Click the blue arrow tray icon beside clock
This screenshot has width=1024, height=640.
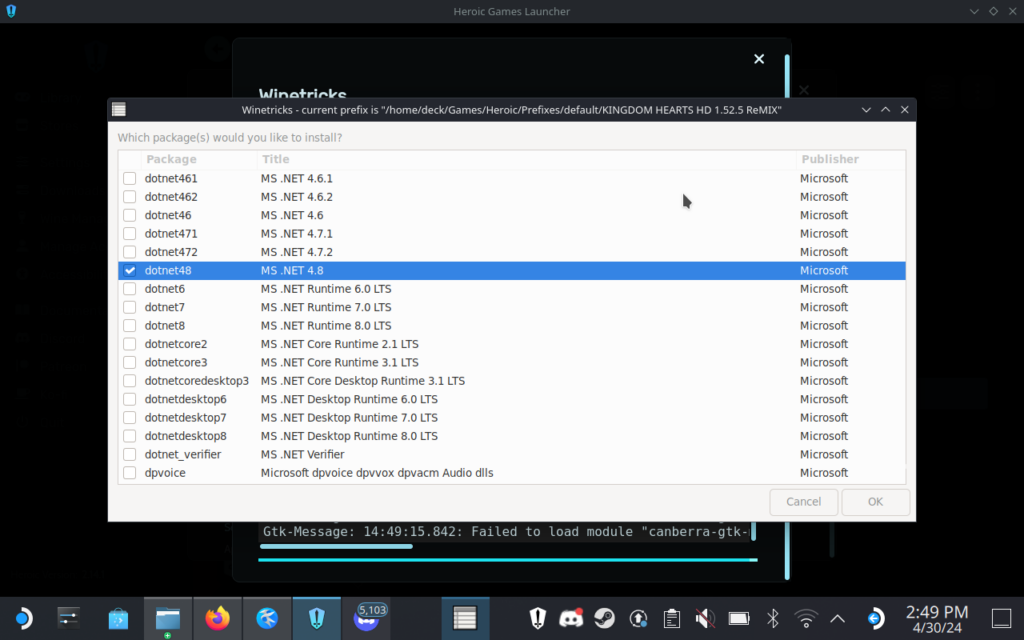[x=876, y=618]
